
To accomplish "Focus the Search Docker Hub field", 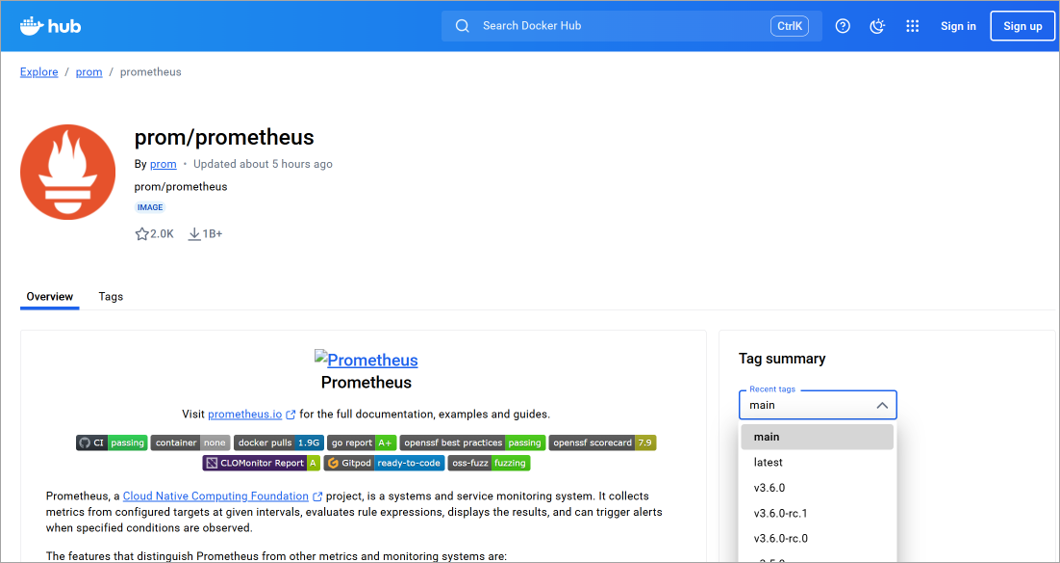I will click(x=620, y=26).
